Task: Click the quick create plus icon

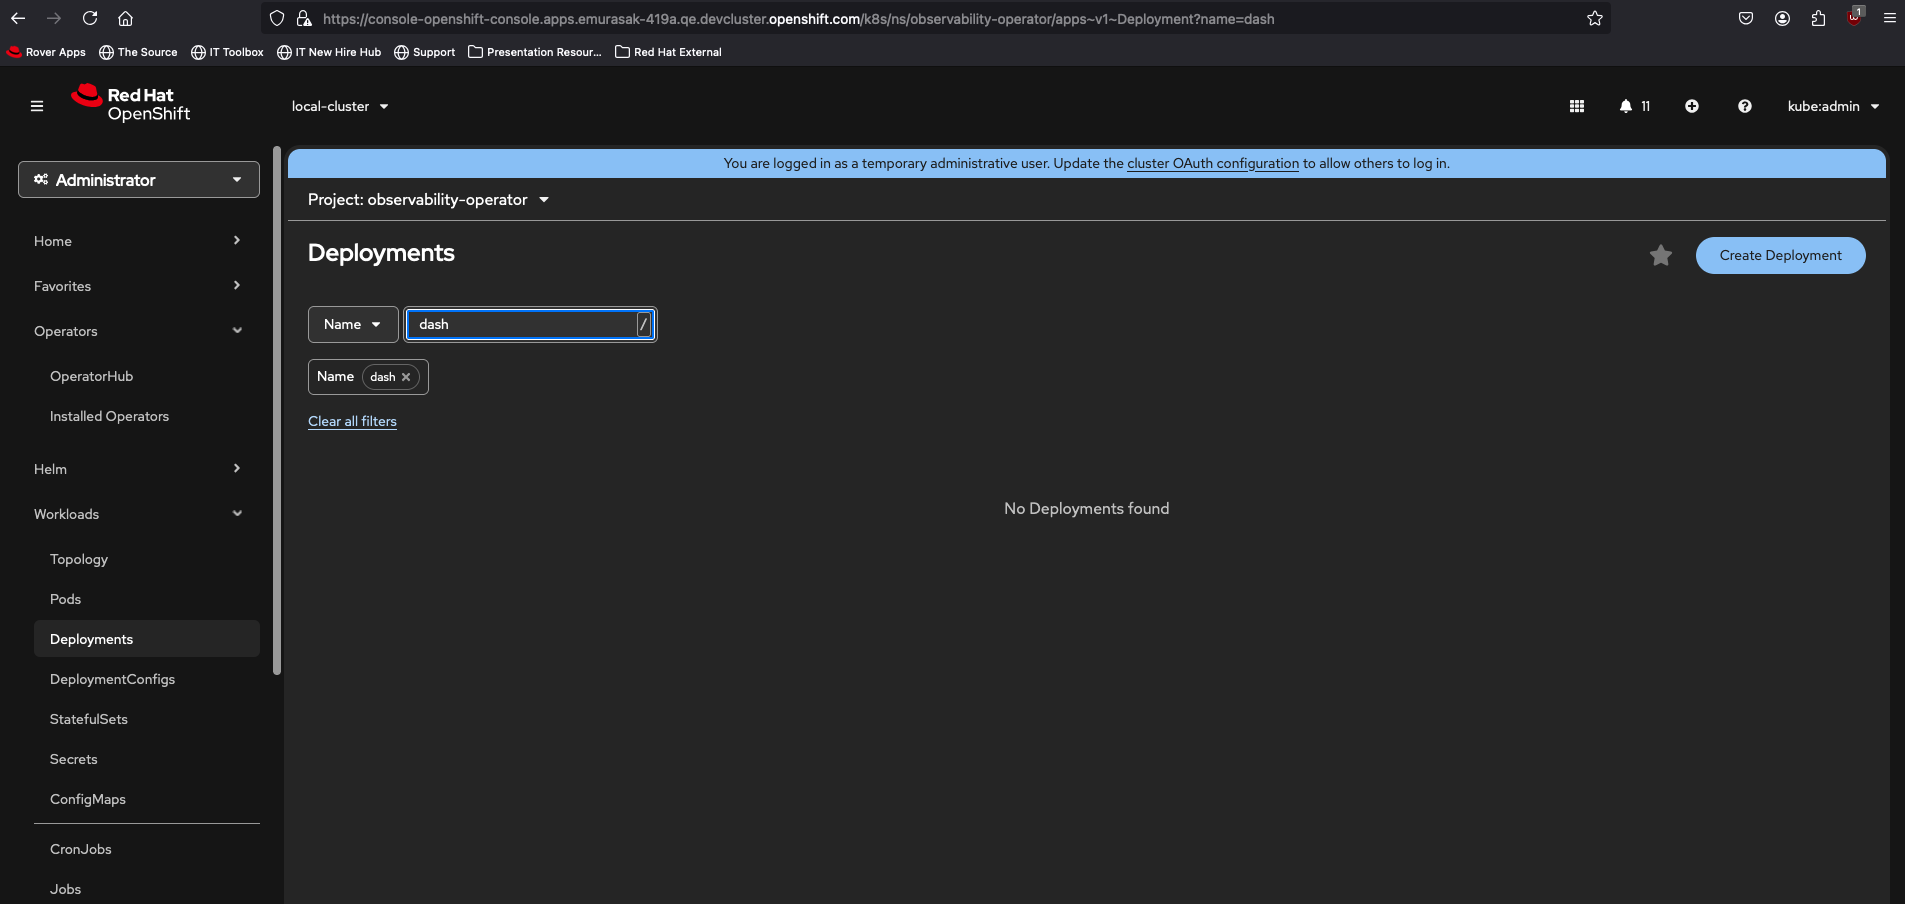Action: [x=1692, y=106]
